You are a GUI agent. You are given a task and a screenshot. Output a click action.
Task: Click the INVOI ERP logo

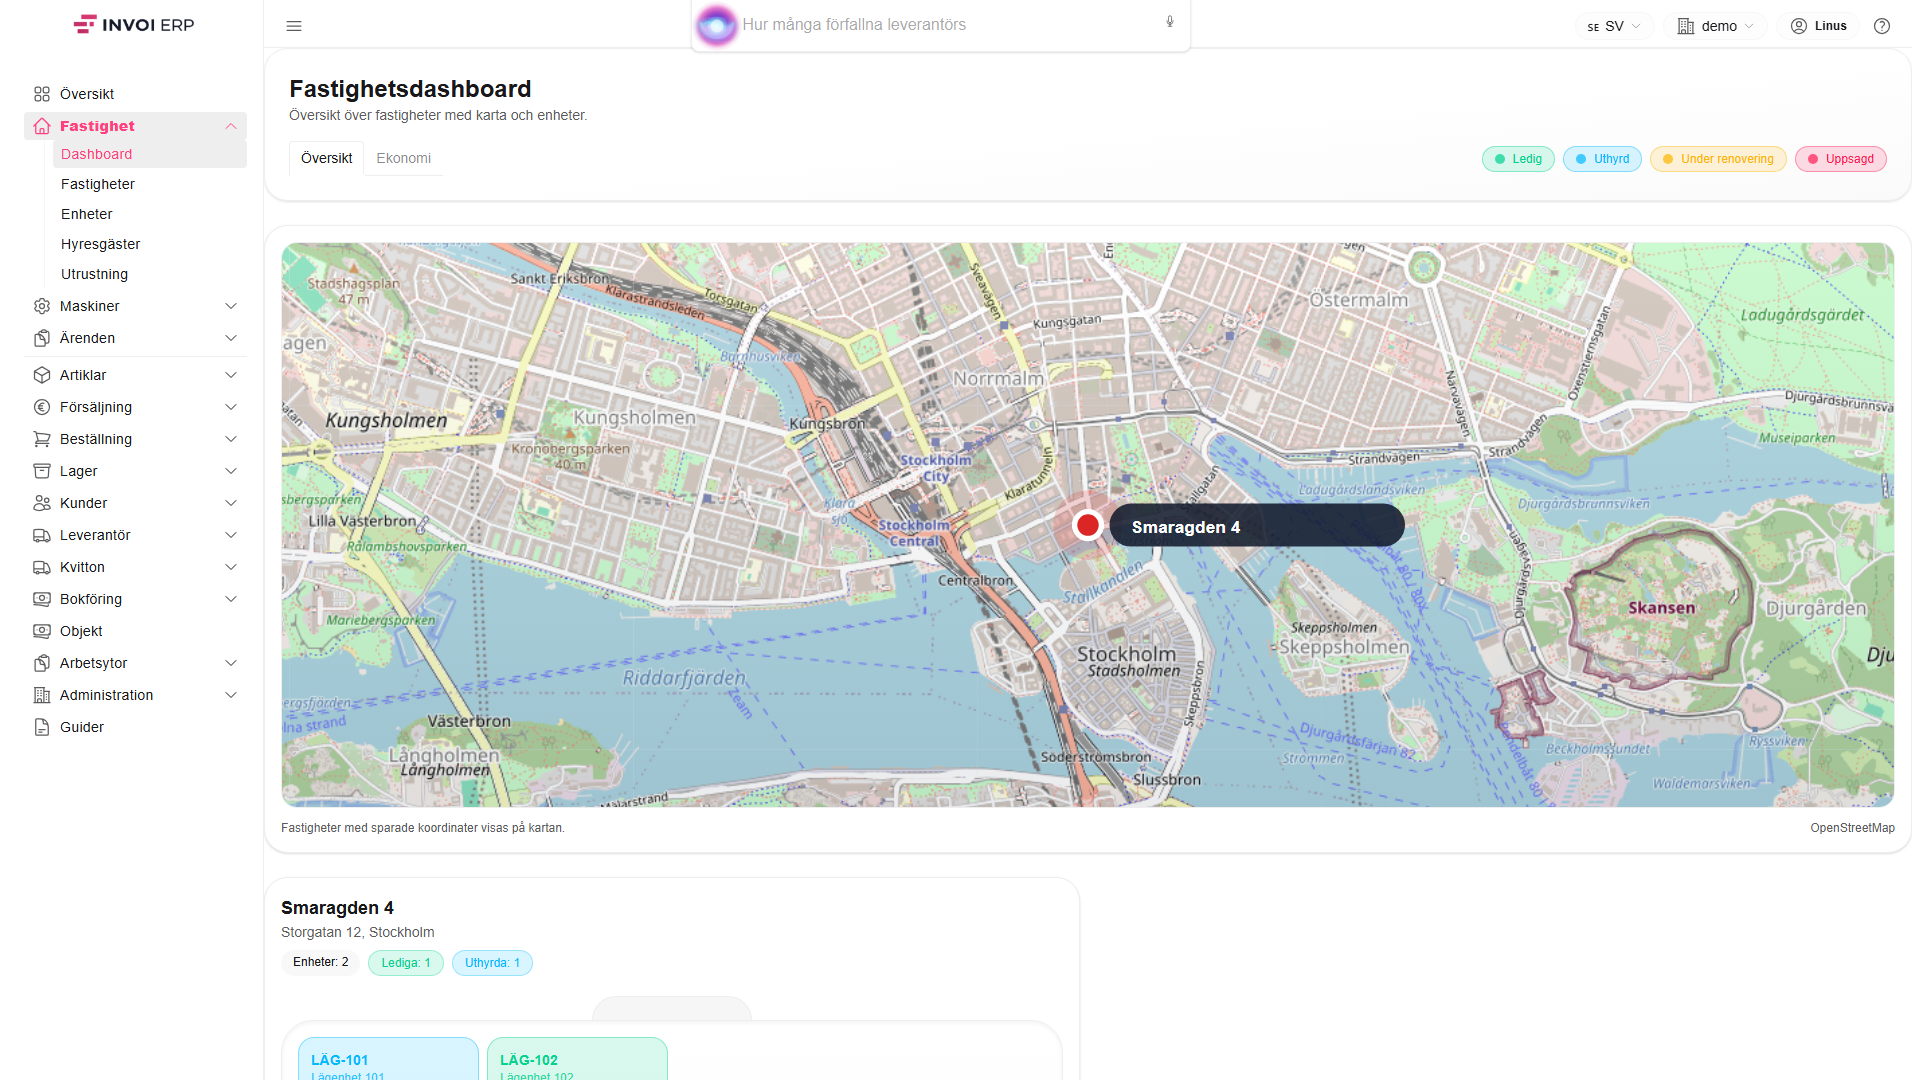(134, 25)
